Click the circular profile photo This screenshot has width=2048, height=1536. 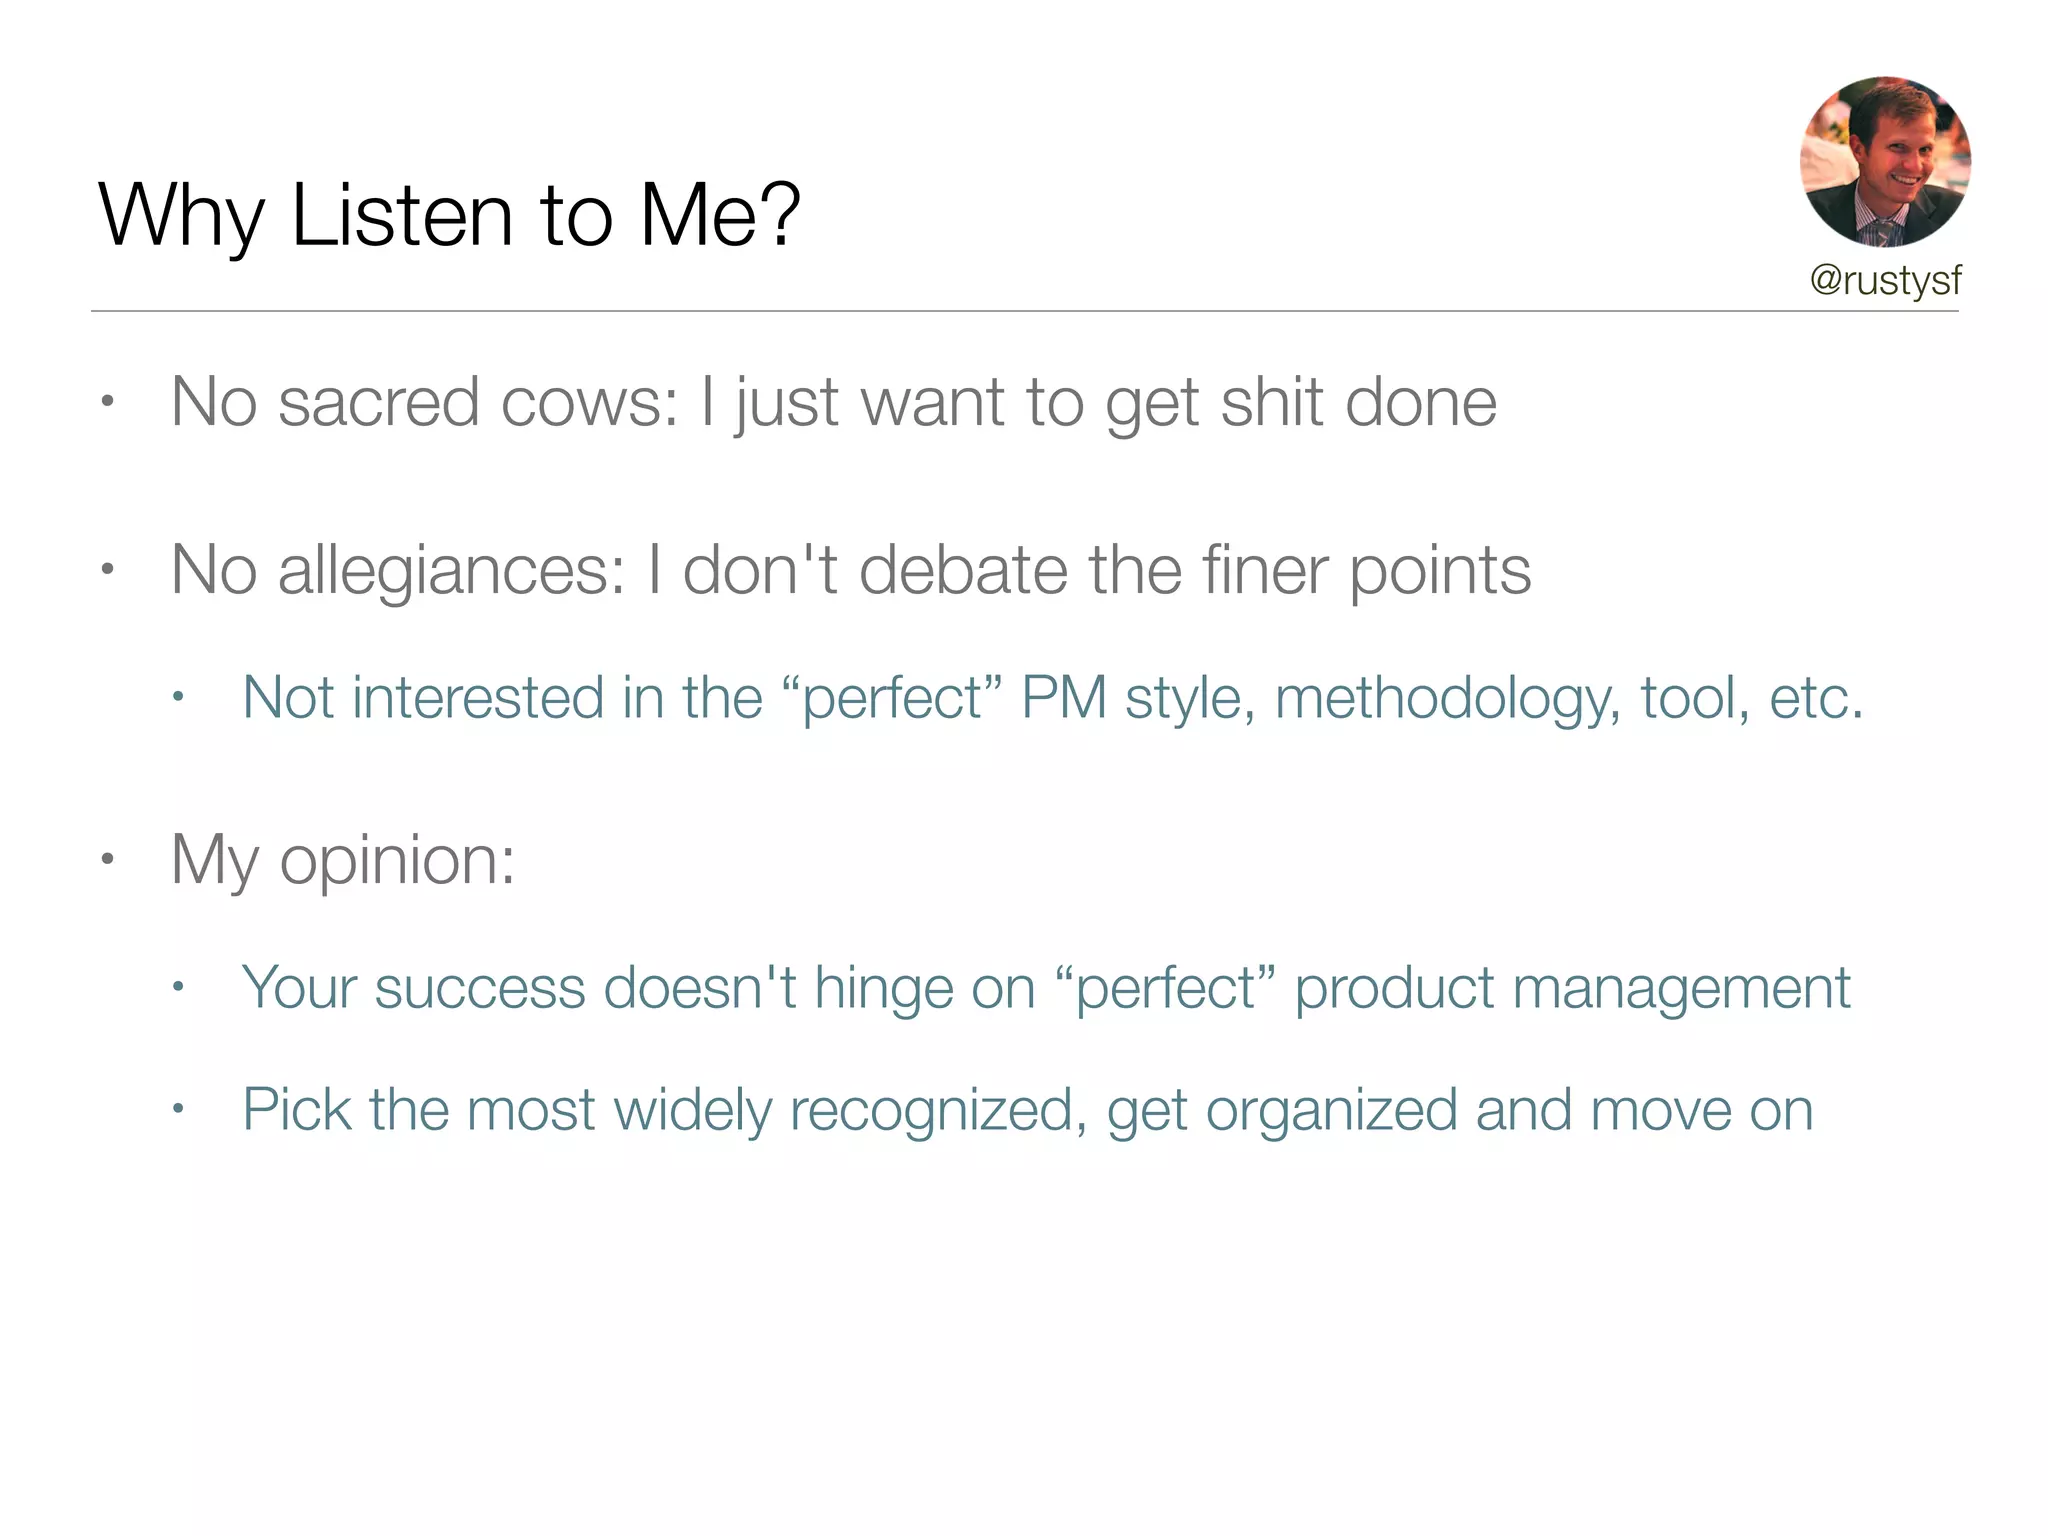tap(1885, 162)
